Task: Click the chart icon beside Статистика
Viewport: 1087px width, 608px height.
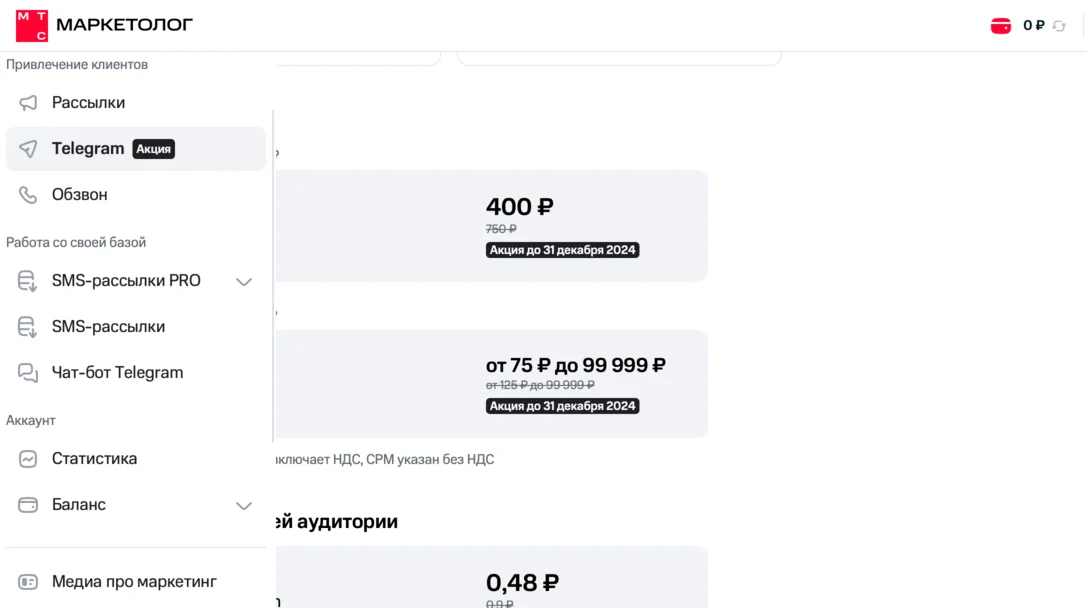Action: point(28,459)
